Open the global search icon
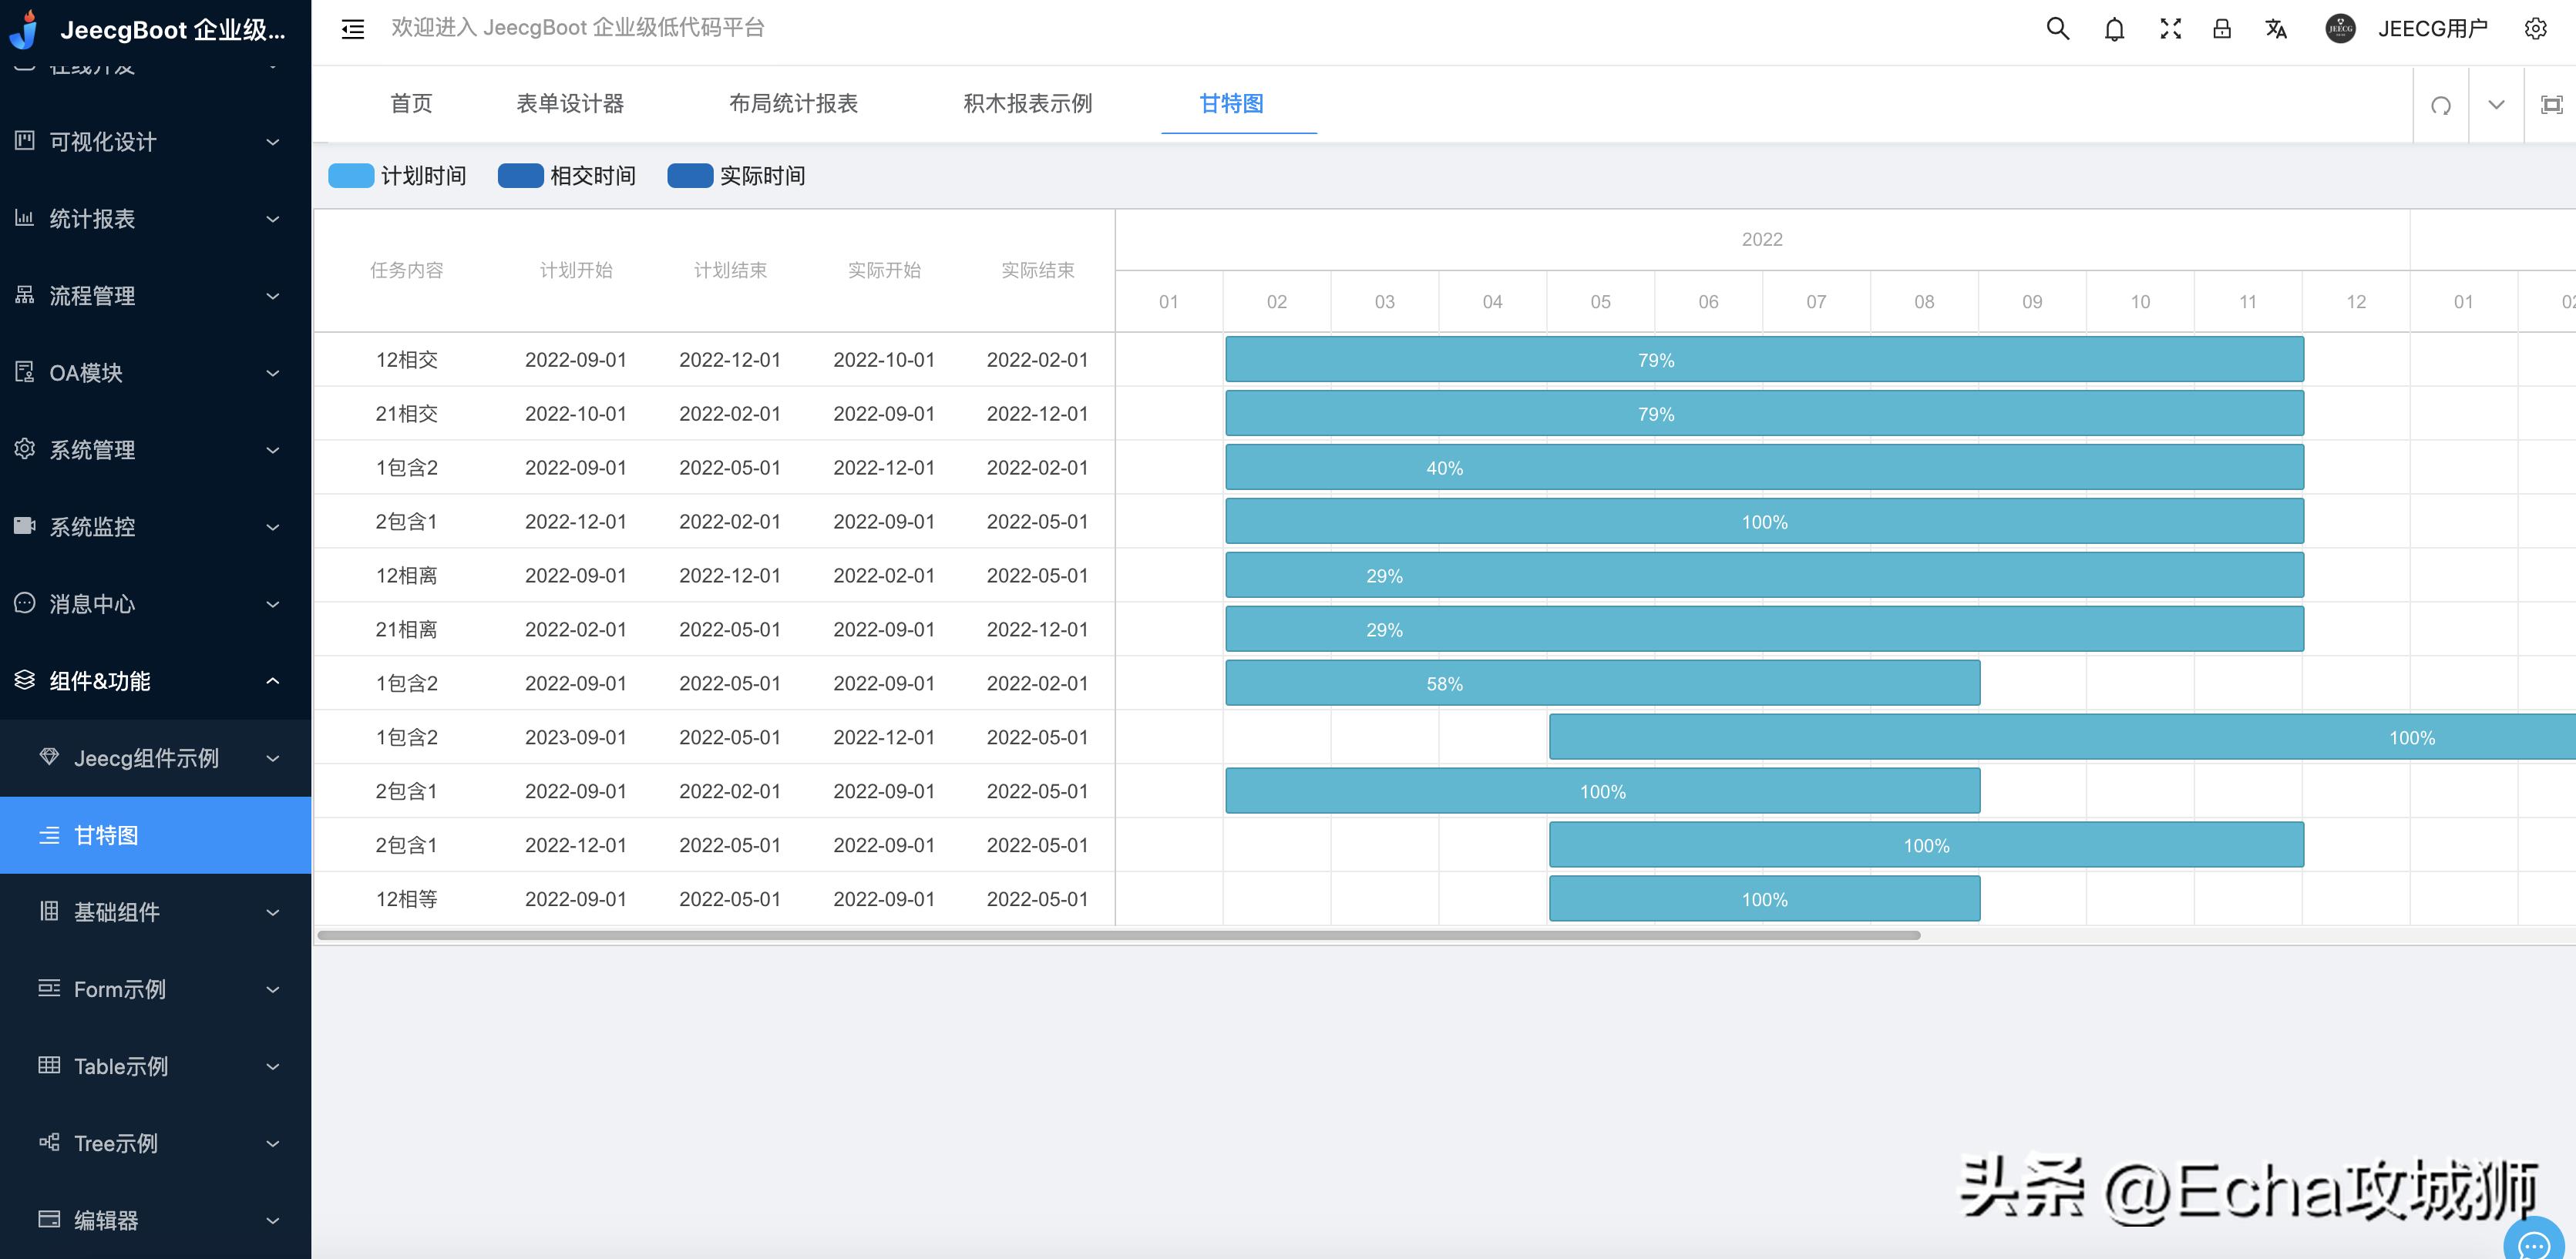The height and width of the screenshot is (1259, 2576). coord(2057,28)
